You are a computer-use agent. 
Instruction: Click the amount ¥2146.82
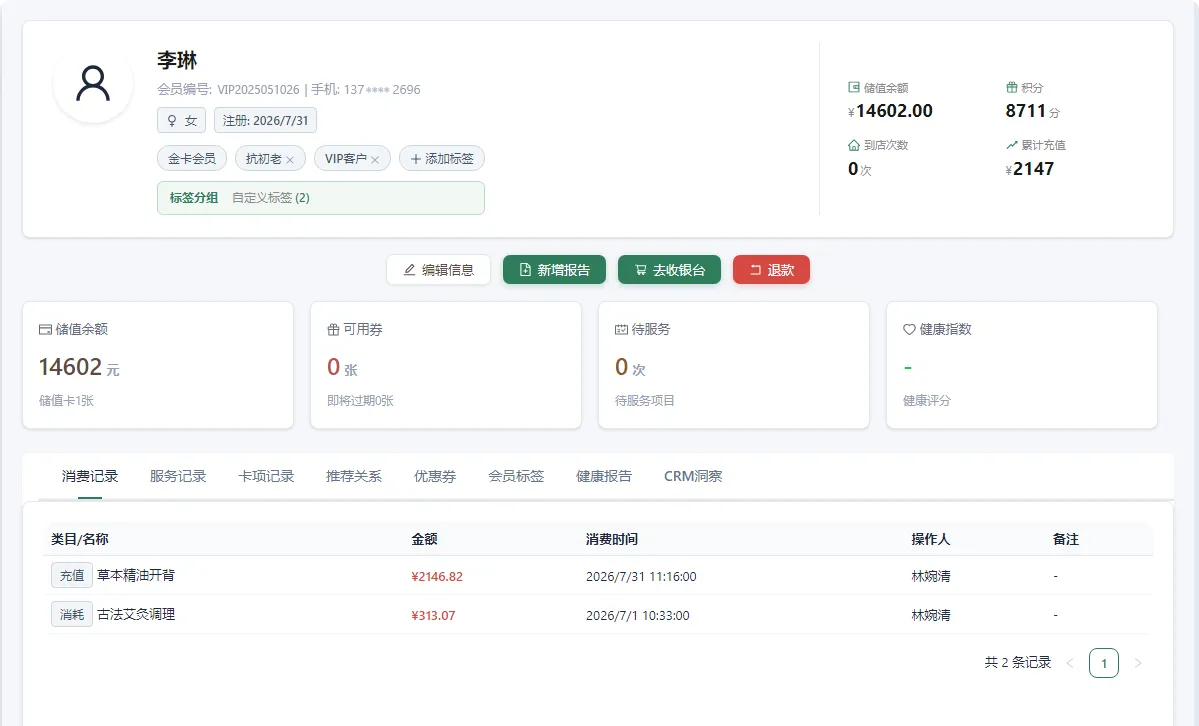tap(437, 577)
